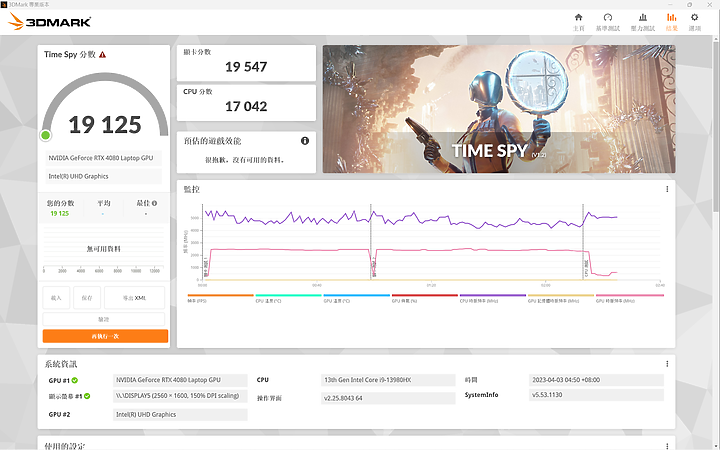
Task: Click the 13th Gen Intel Core i9-13980HX field
Action: tap(388, 380)
